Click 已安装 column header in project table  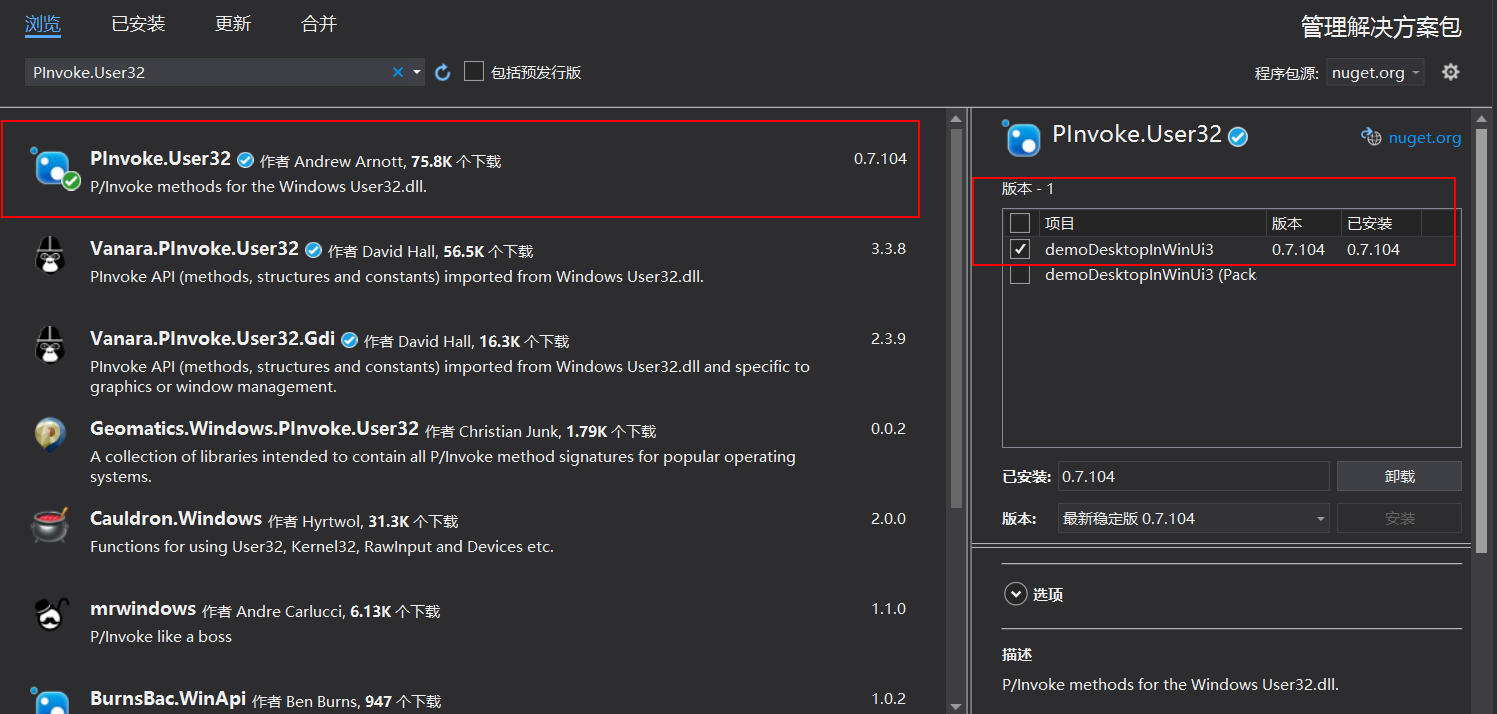(1370, 223)
